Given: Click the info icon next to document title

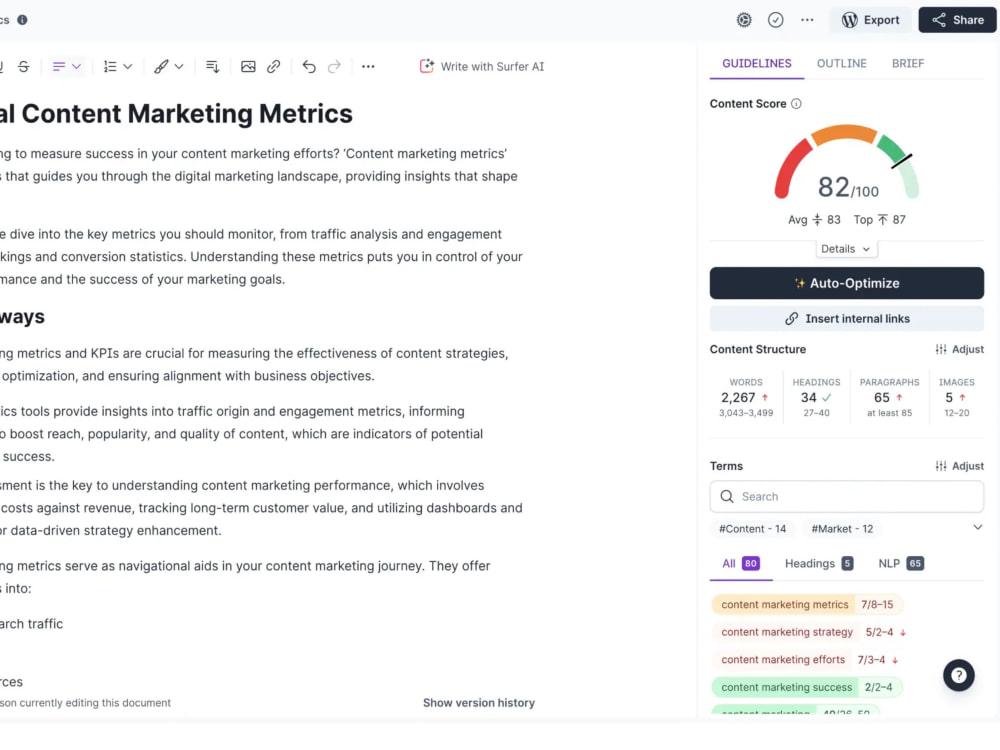Looking at the screenshot, I should (22, 20).
